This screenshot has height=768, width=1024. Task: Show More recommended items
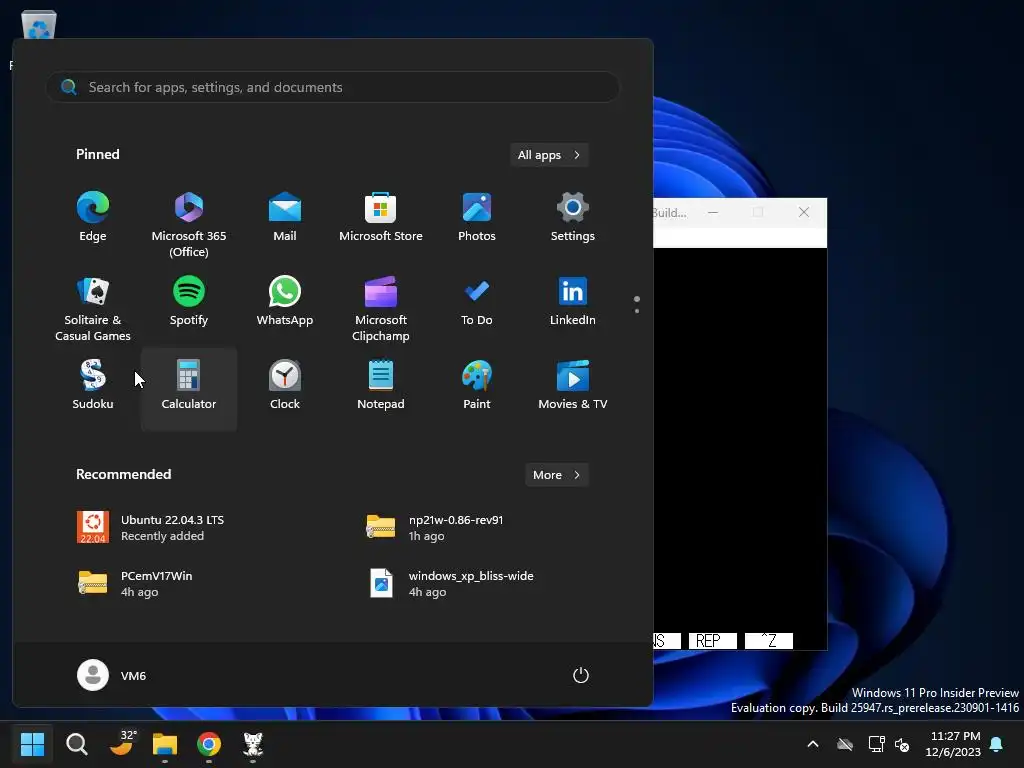coord(556,475)
